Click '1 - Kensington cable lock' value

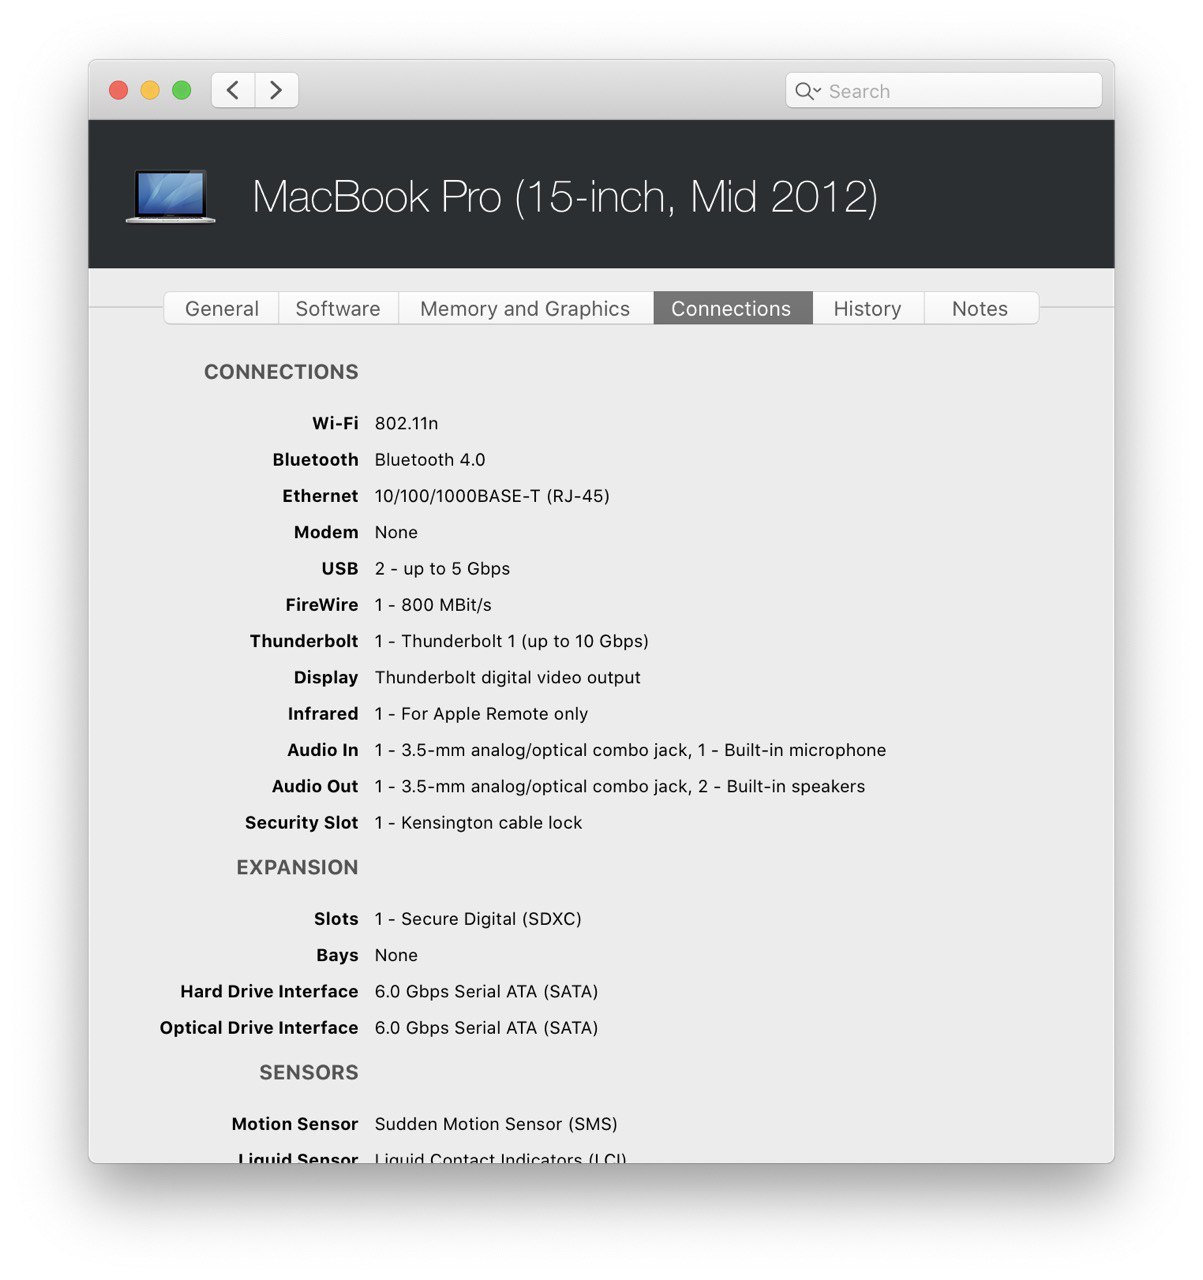click(478, 823)
